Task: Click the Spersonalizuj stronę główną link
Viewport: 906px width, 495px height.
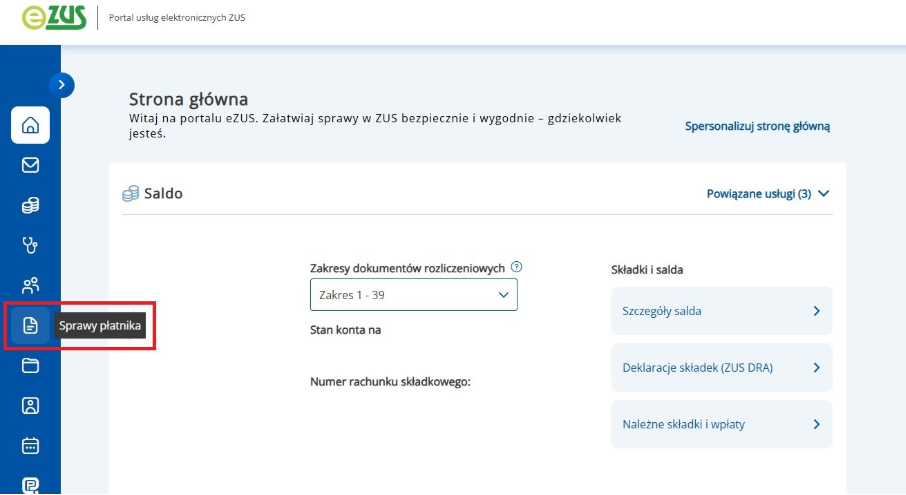Action: pos(757,126)
